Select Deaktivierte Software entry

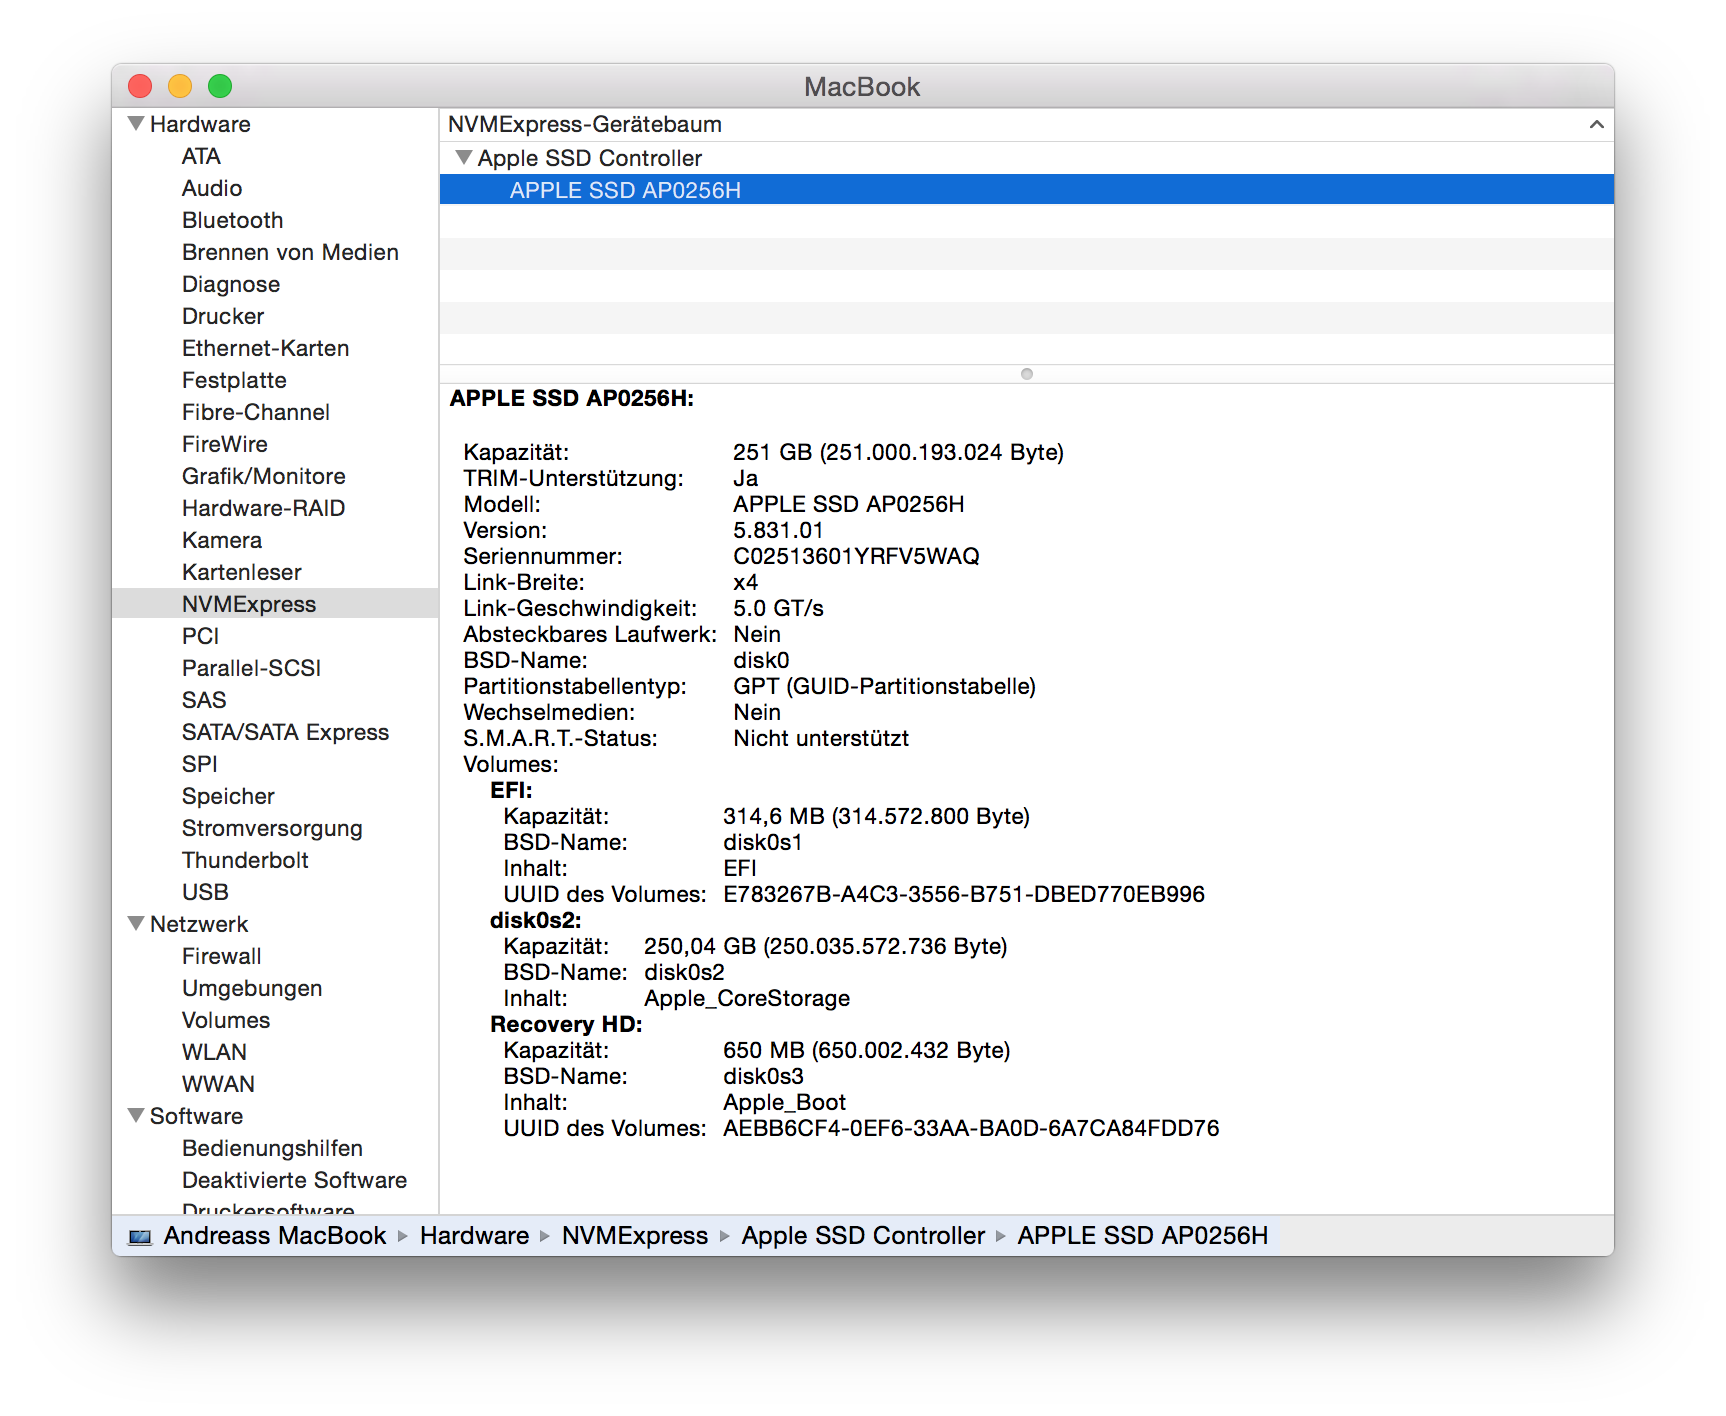(x=294, y=1180)
